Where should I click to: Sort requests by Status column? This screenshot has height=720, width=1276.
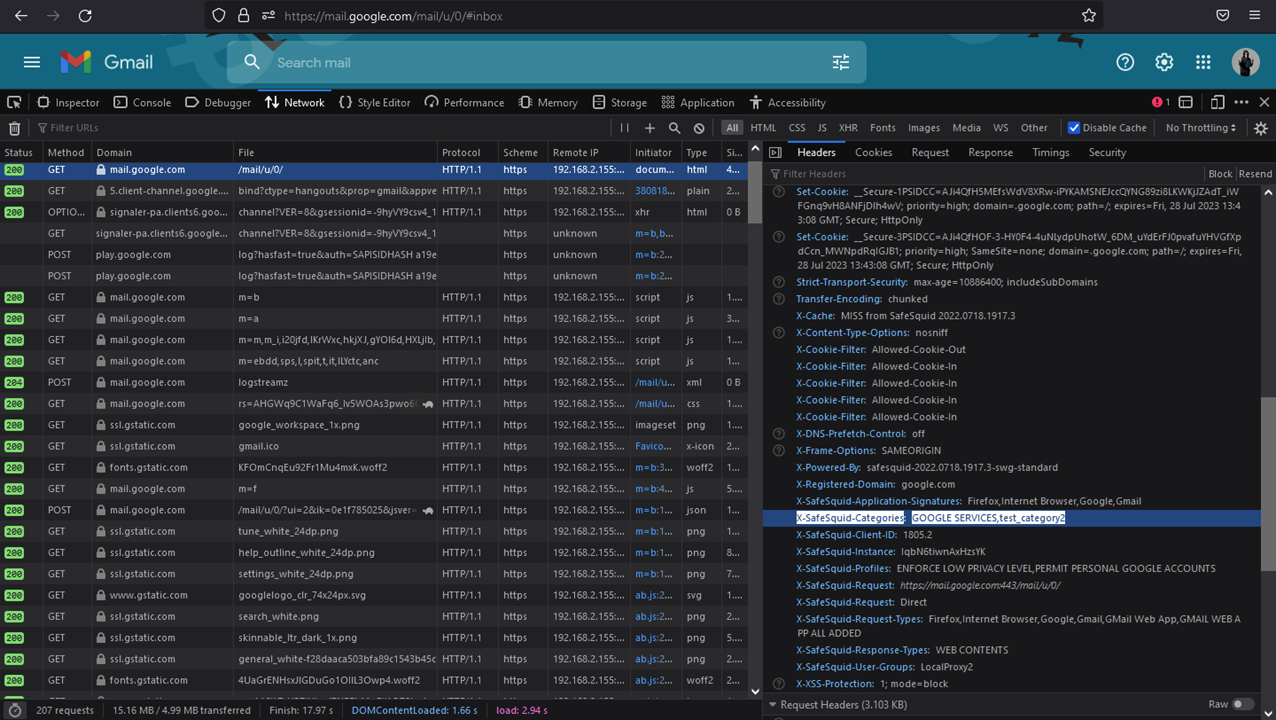pyautogui.click(x=21, y=153)
